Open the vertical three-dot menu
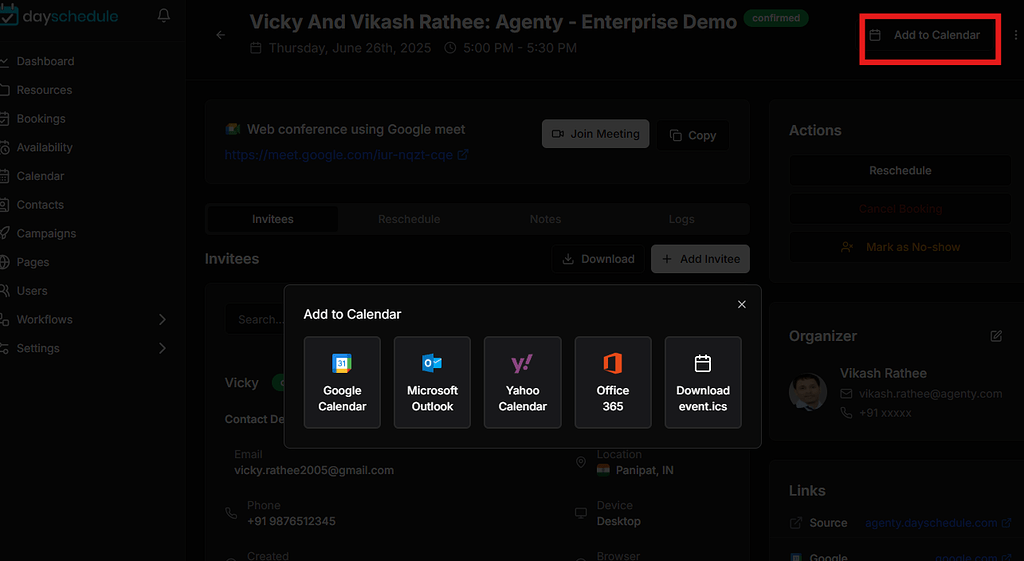 pos(1016,35)
